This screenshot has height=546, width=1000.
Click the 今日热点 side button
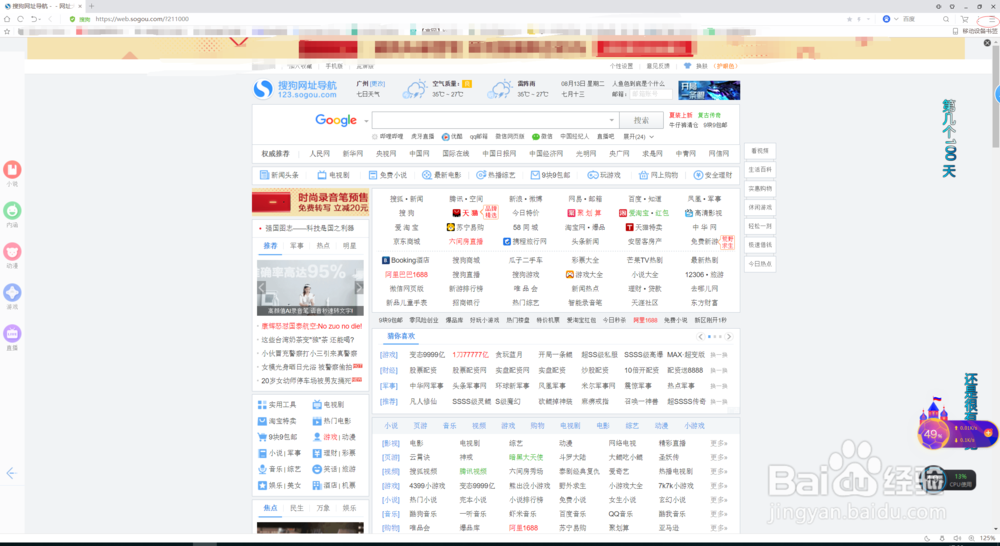[x=760, y=263]
